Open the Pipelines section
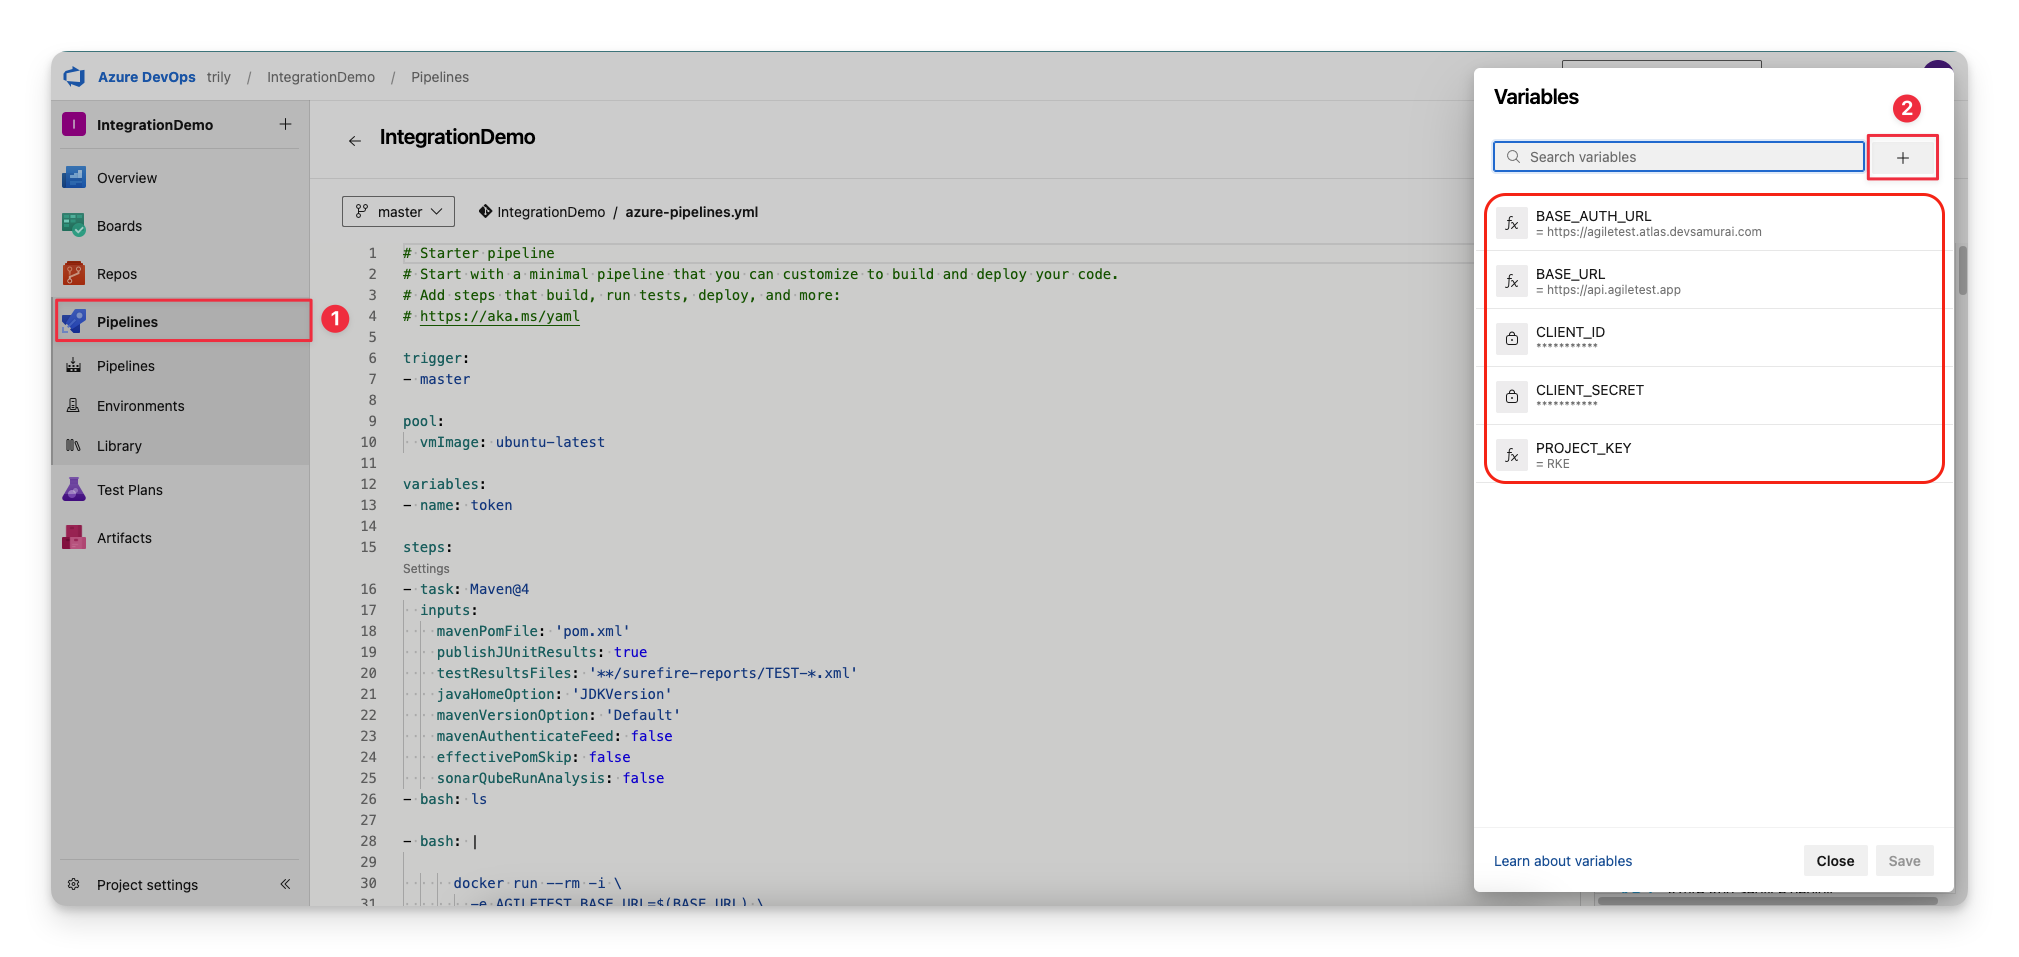2019x957 pixels. (x=127, y=321)
